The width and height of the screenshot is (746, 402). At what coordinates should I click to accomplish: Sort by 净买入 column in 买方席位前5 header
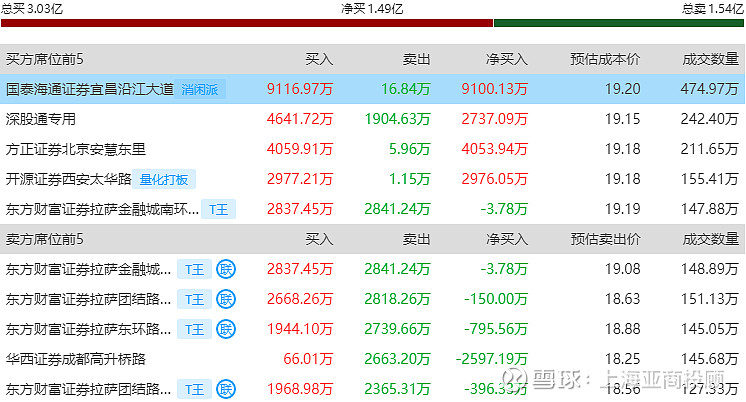[507, 59]
